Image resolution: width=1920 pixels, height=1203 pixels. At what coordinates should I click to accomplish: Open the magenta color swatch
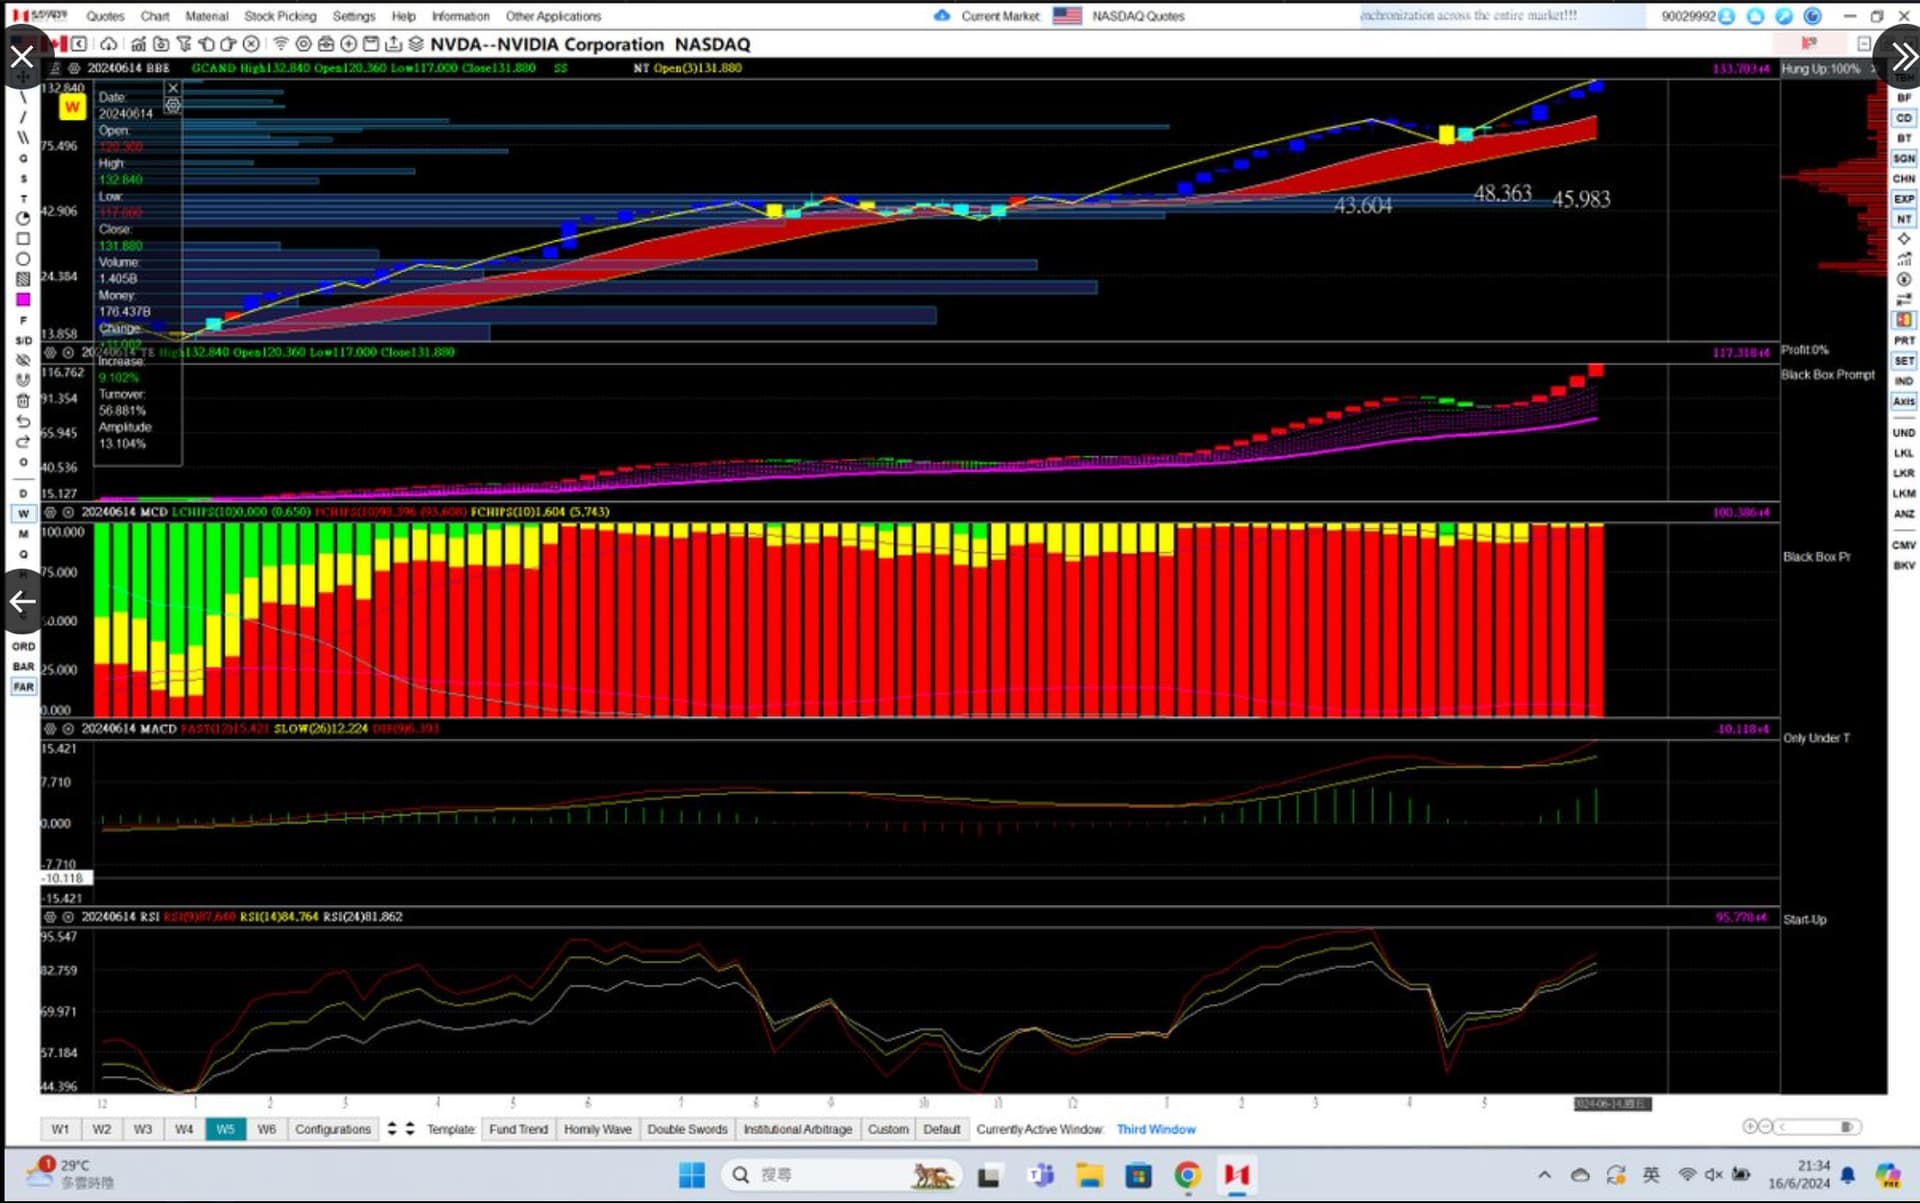pyautogui.click(x=23, y=299)
